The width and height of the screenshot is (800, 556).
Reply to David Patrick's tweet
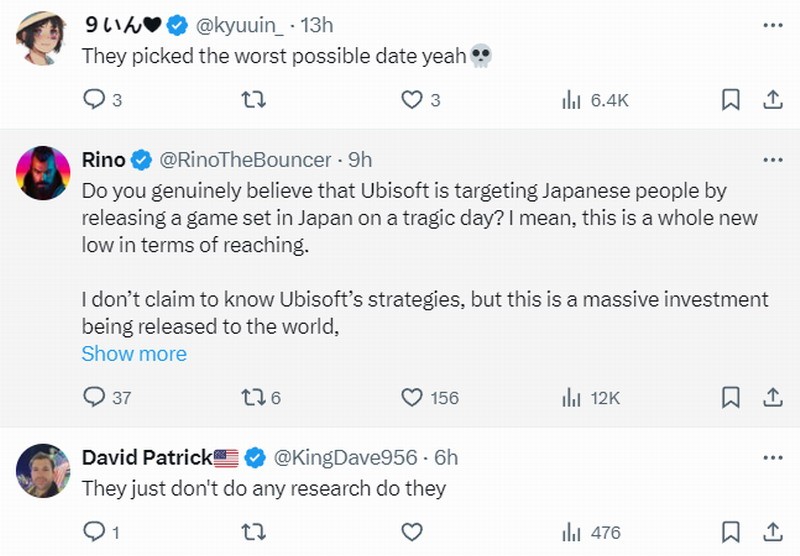point(94,531)
